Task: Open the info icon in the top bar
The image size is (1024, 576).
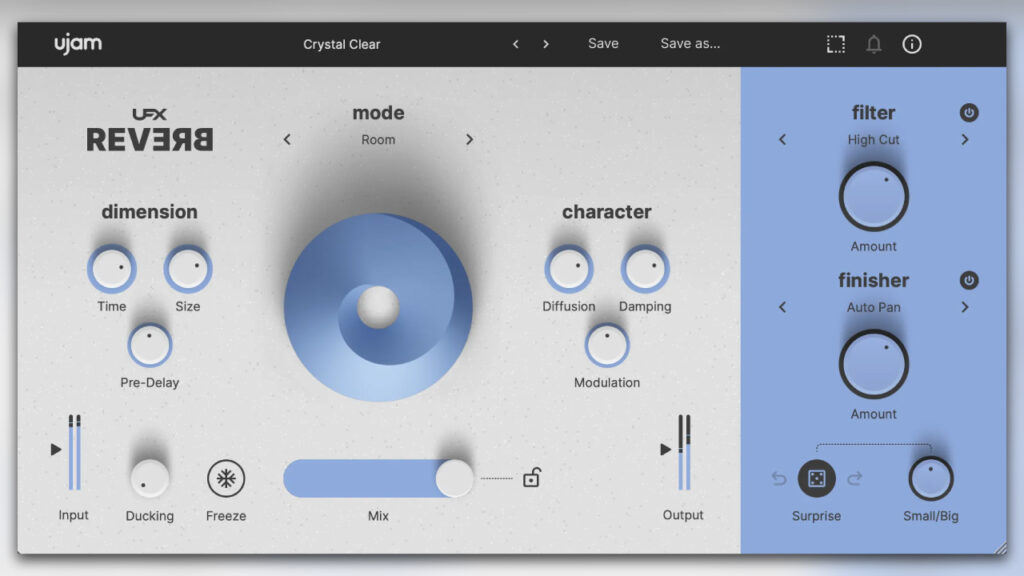Action: tap(912, 43)
